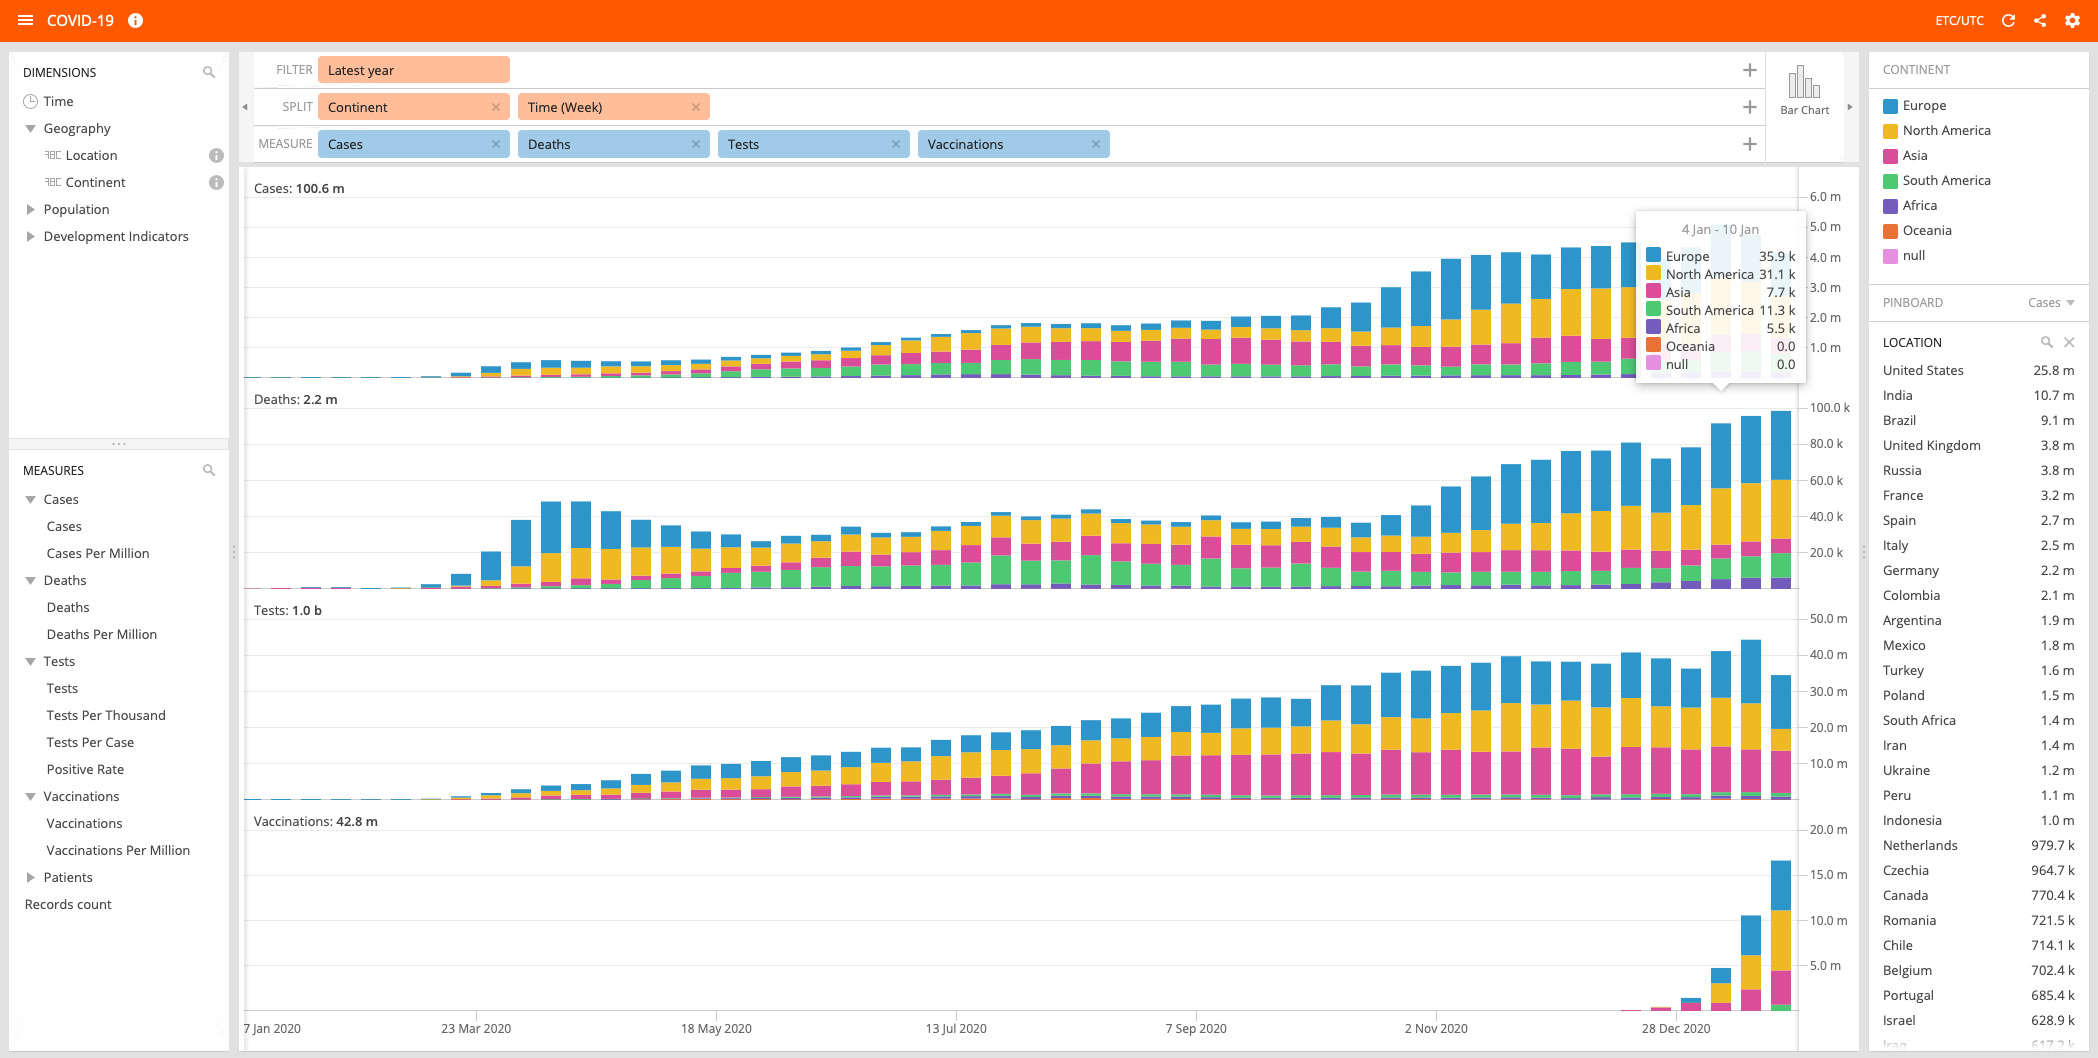The image size is (2098, 1058).
Task: Select Deaths Per Million measure
Action: [102, 634]
